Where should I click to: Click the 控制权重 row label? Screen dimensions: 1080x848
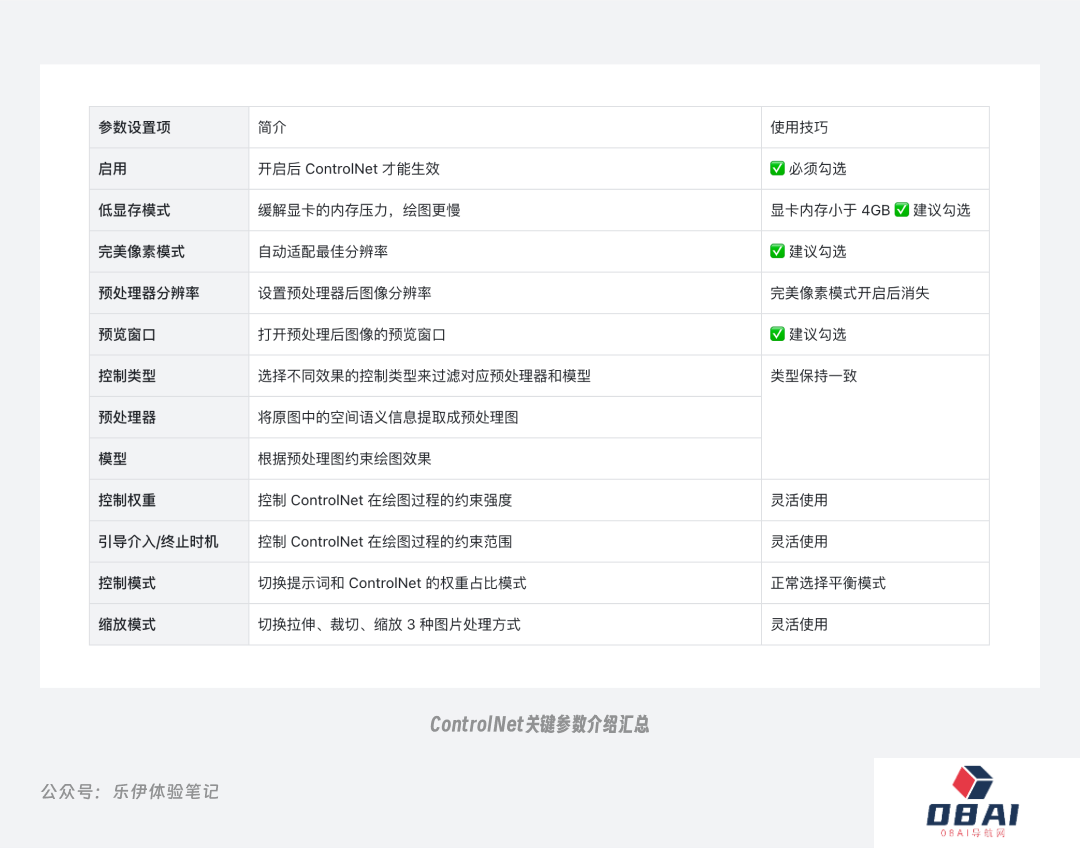coord(127,500)
